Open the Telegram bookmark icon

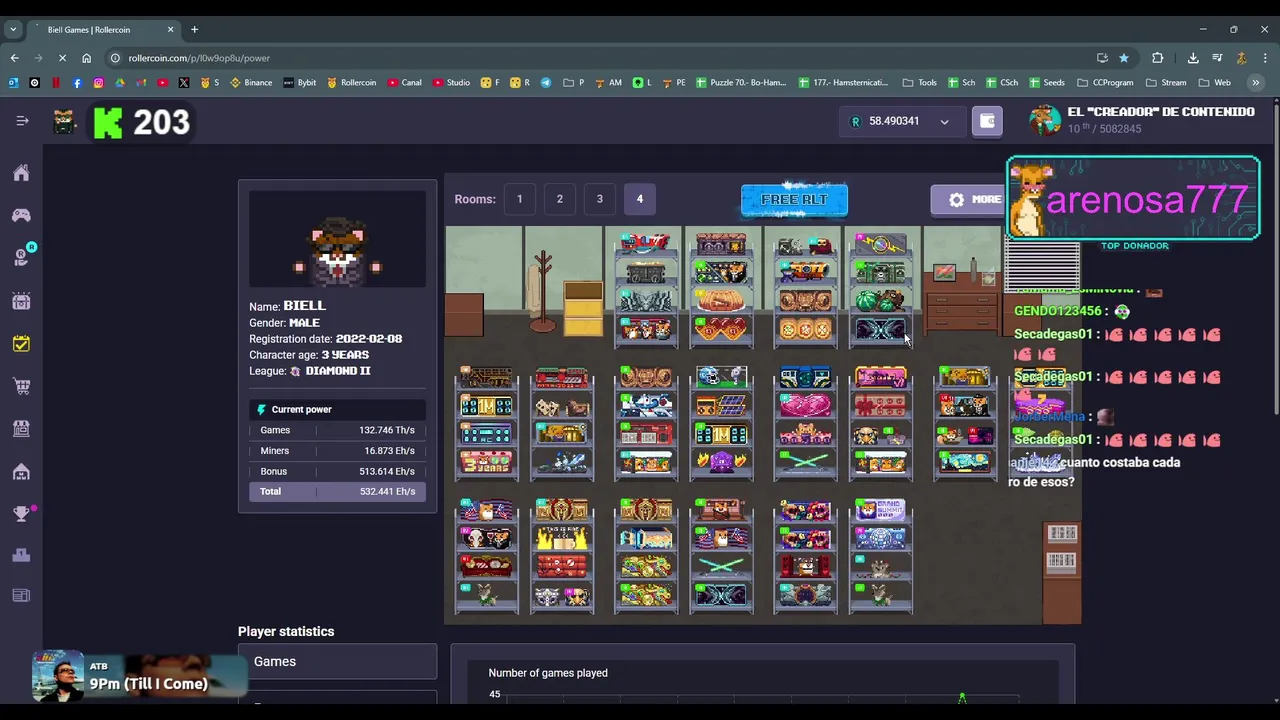click(546, 83)
